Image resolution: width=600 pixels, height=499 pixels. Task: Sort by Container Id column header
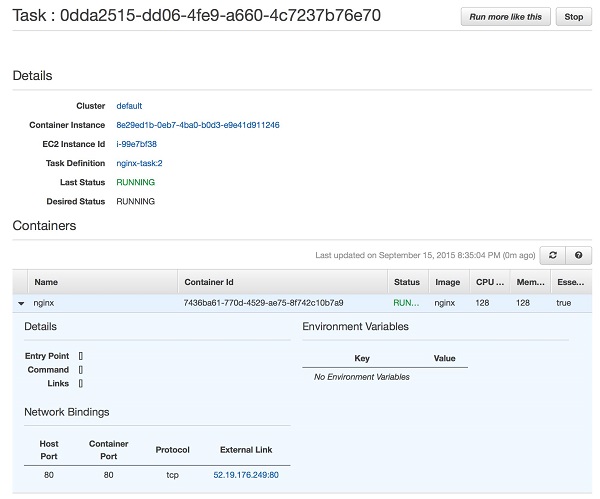click(210, 282)
